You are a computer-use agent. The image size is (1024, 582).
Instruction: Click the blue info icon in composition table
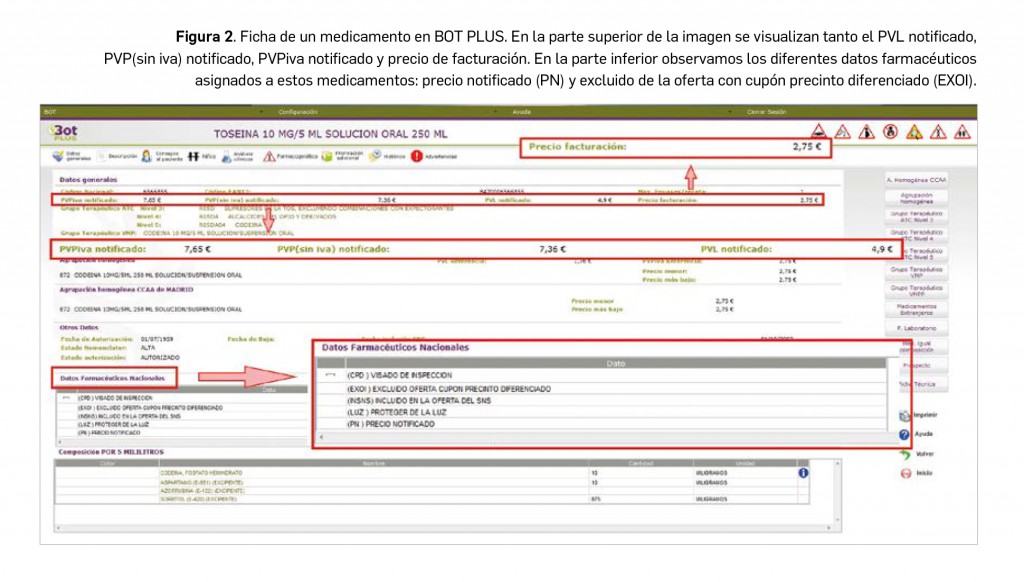802,473
